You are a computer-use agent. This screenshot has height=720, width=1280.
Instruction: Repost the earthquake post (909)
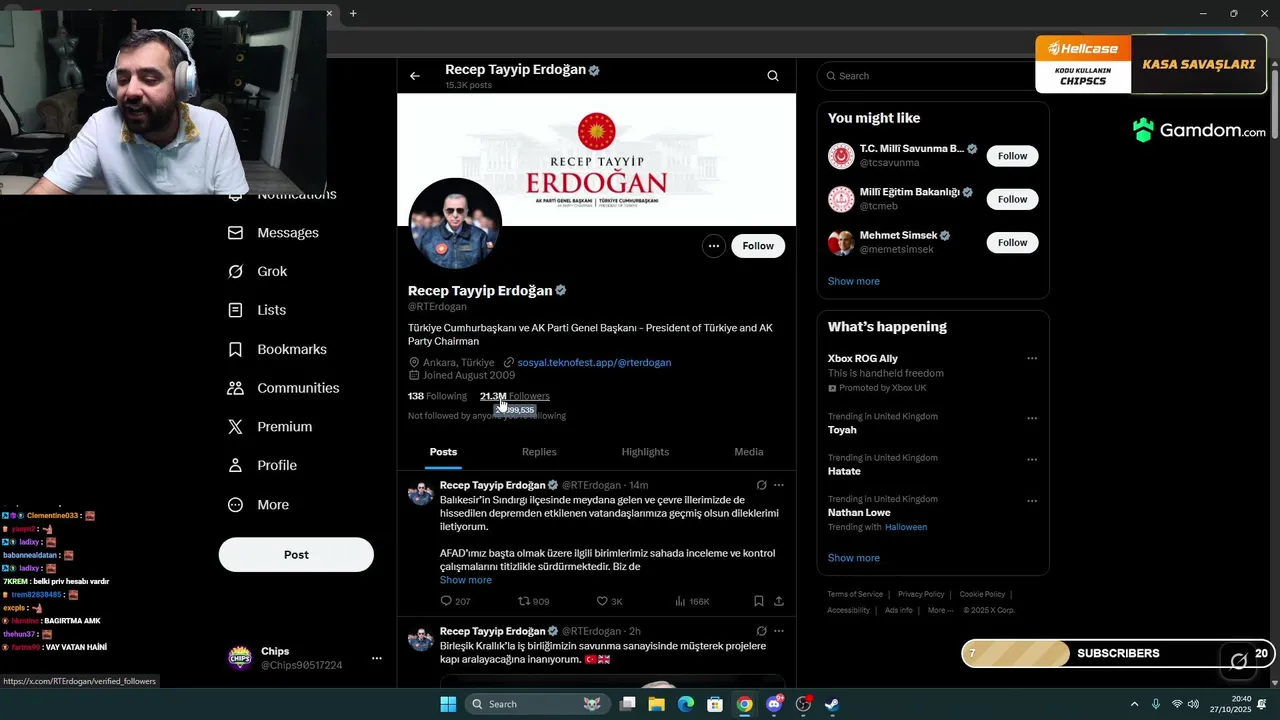coord(533,601)
